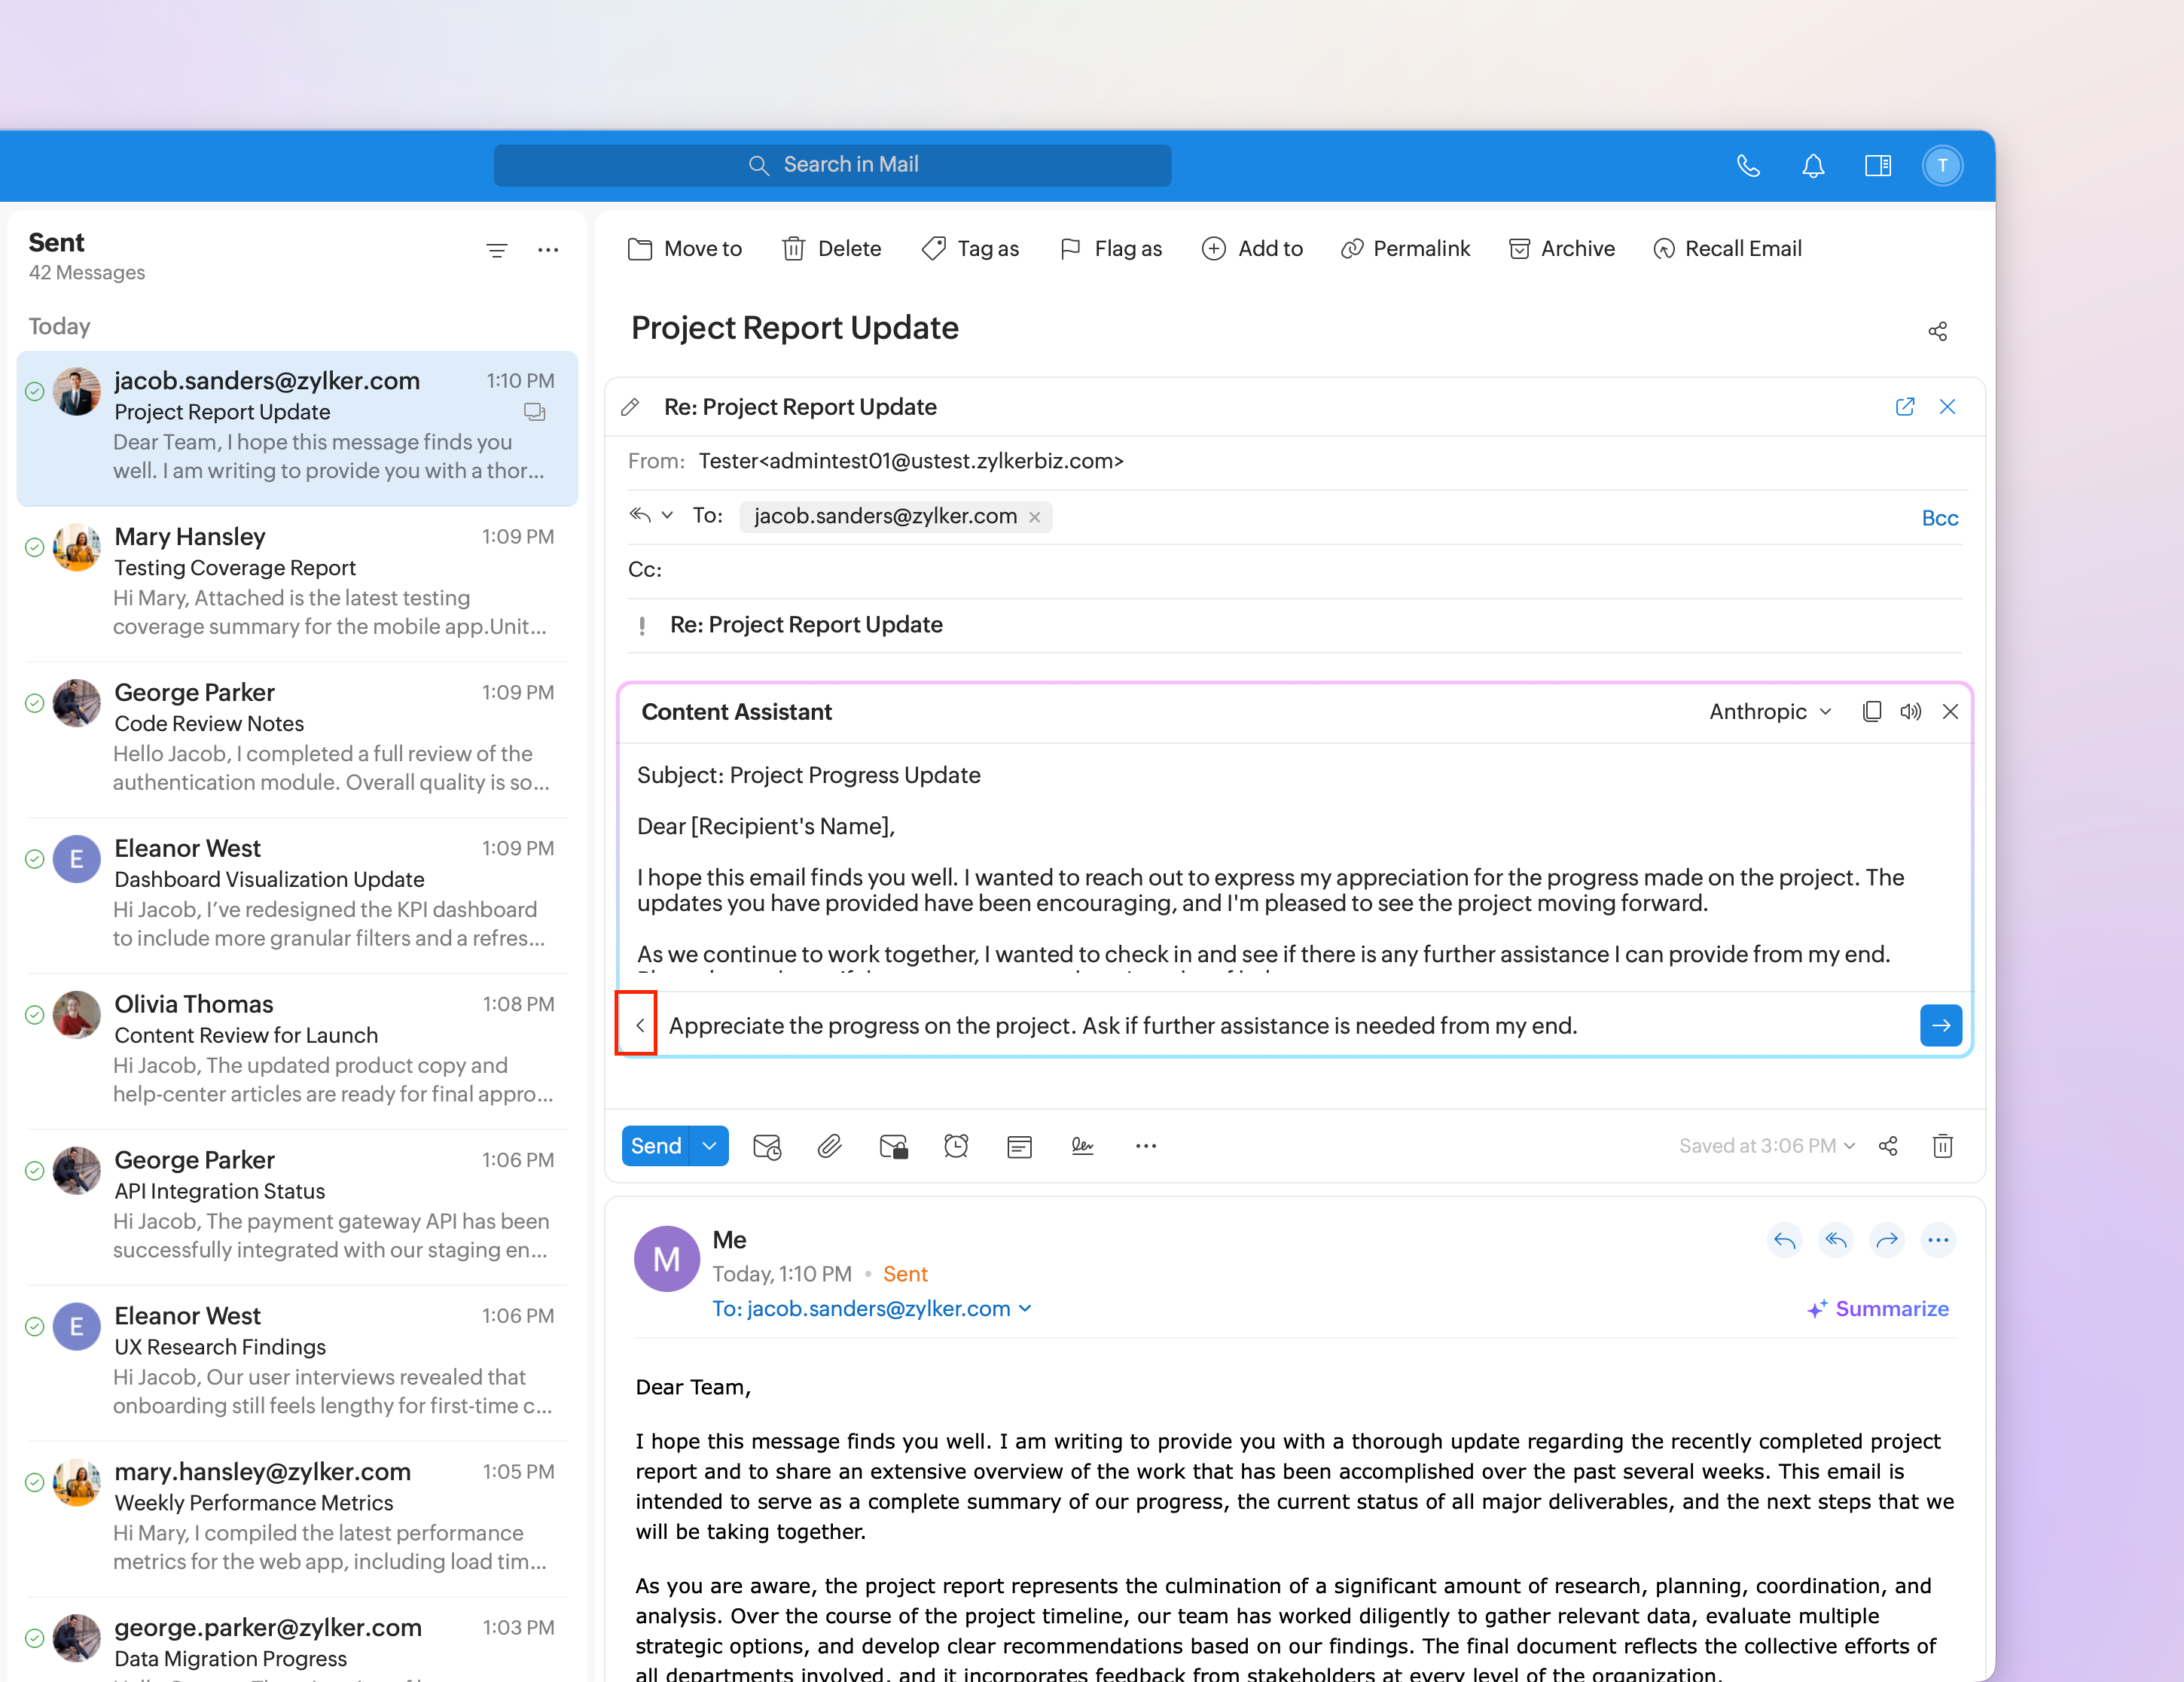Submit the Content Assistant prompt arrow
Screen dimensions: 2184x1682
click(1940, 1026)
